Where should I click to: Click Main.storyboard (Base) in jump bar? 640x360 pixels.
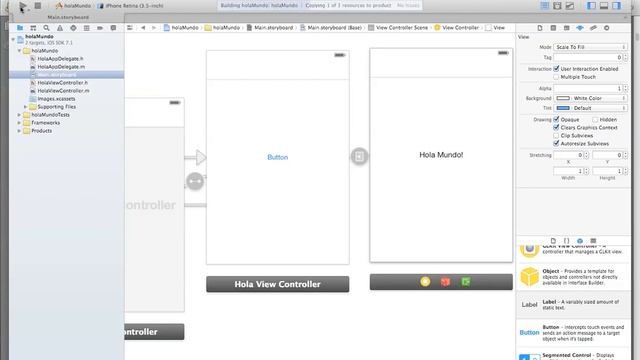pyautogui.click(x=331, y=28)
